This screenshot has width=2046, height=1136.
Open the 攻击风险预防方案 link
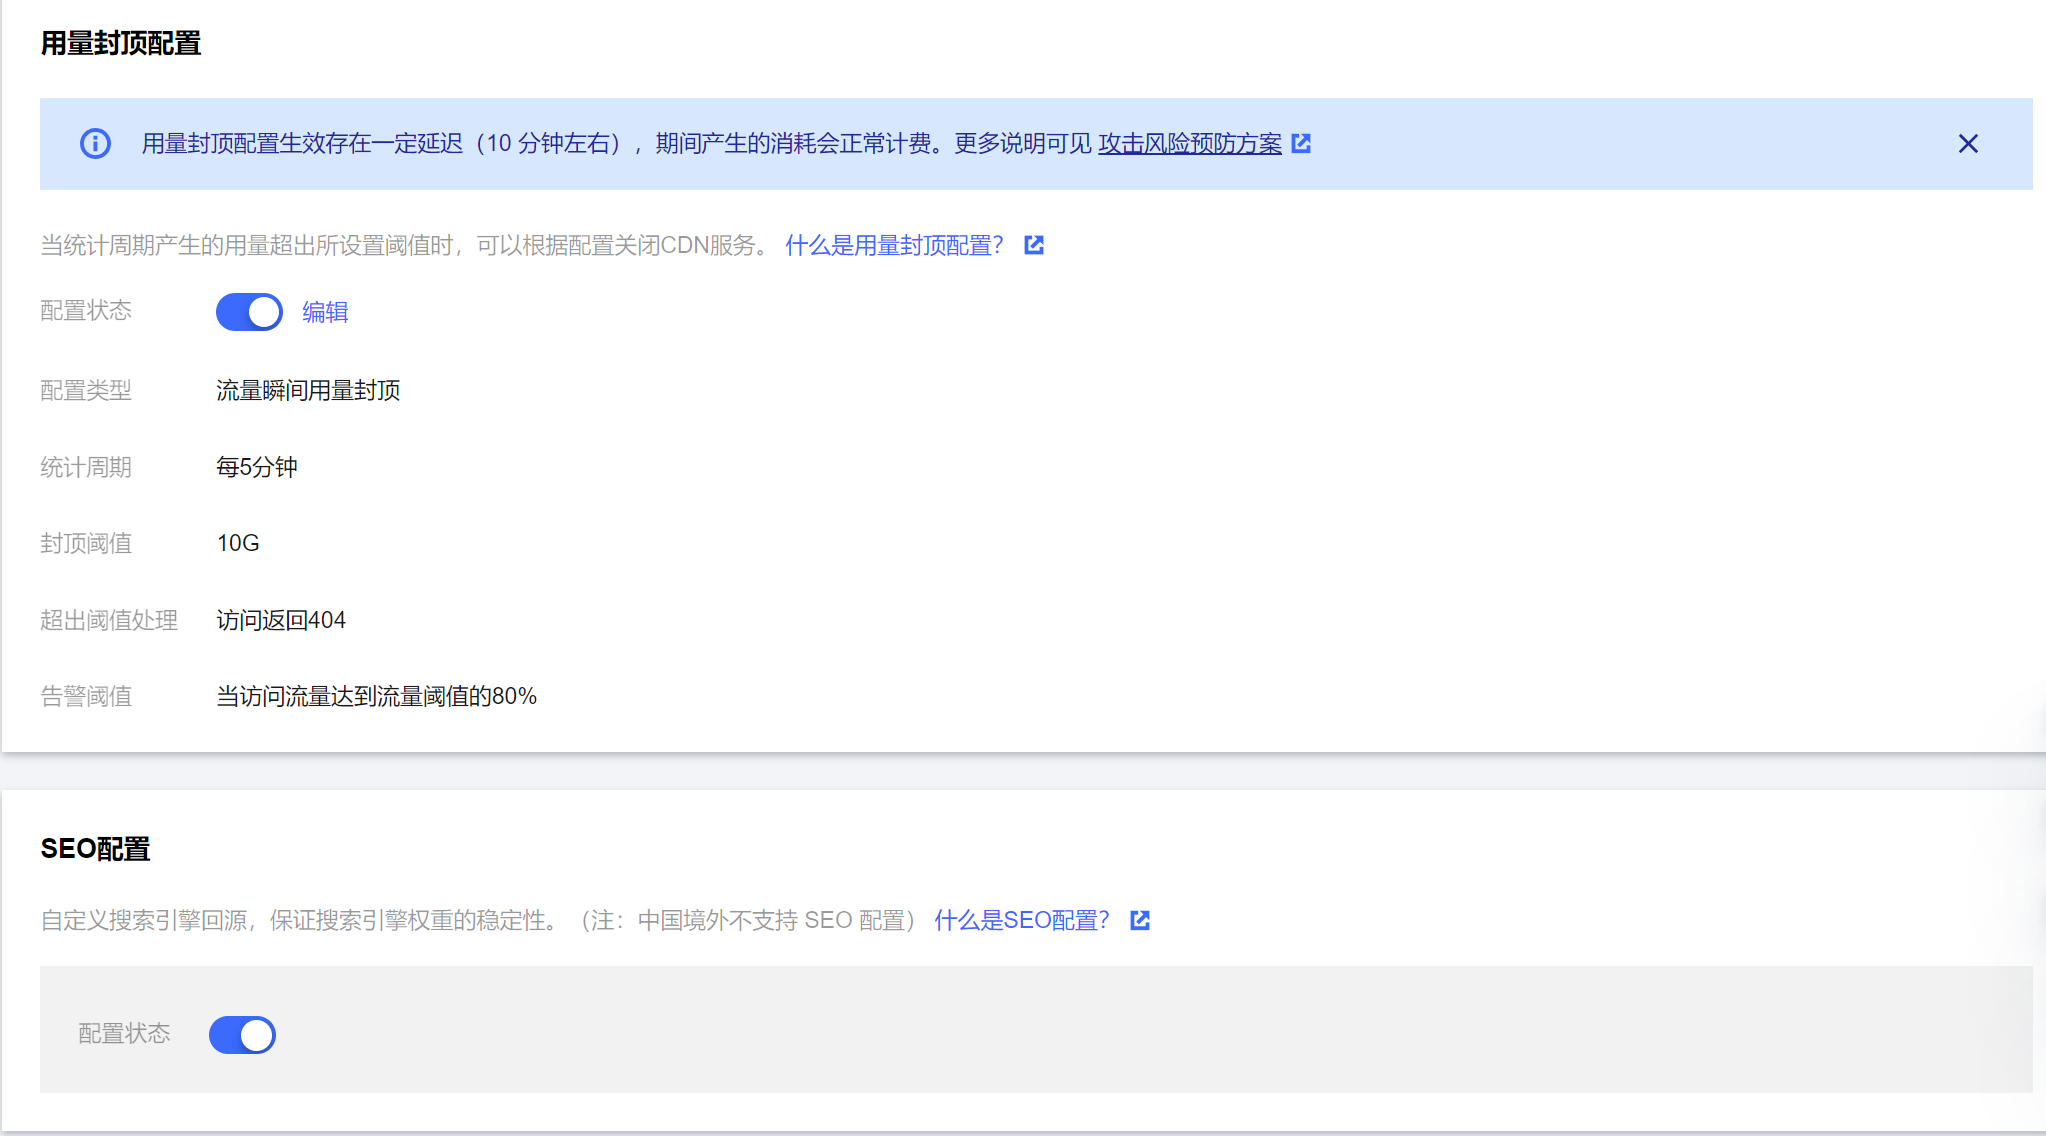point(1189,144)
